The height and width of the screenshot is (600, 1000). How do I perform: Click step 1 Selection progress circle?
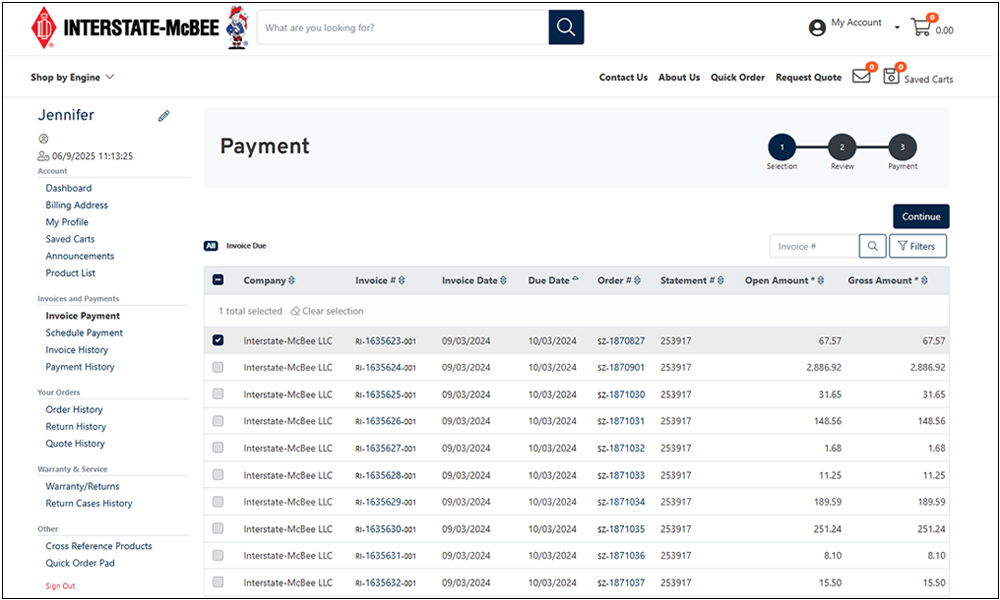tap(782, 147)
